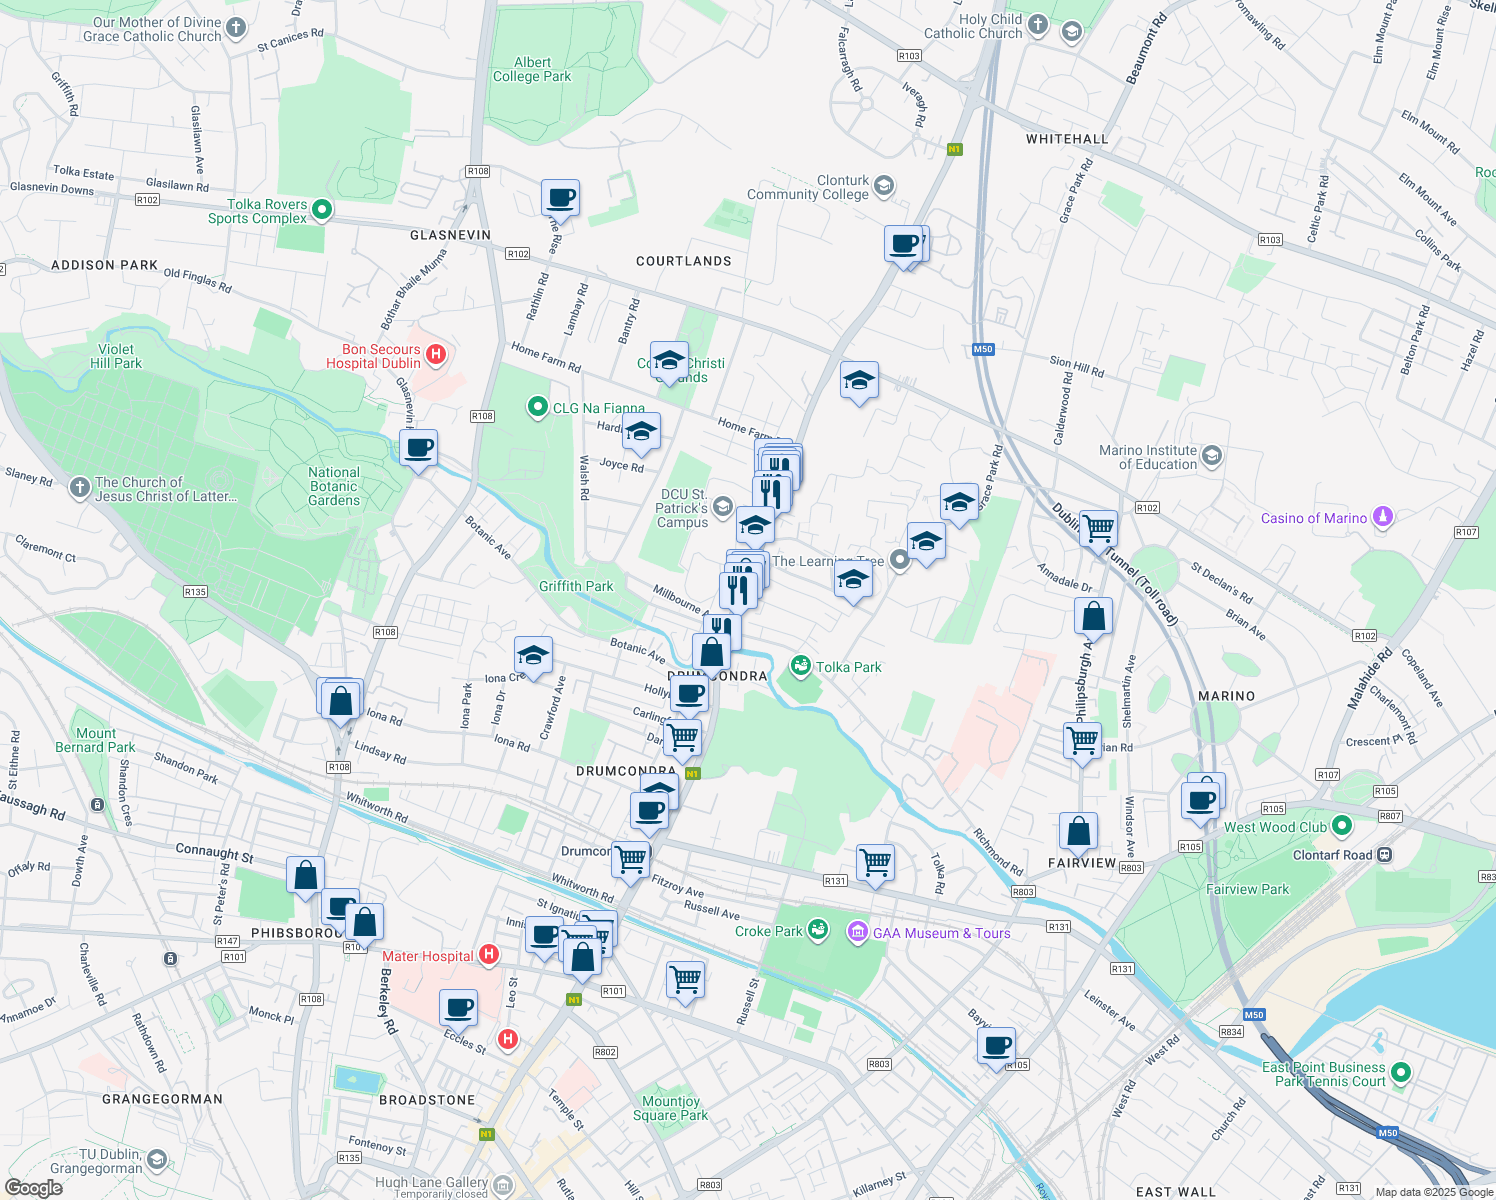
Task: Open the GAA Museum & Tours marker
Action: point(857,933)
